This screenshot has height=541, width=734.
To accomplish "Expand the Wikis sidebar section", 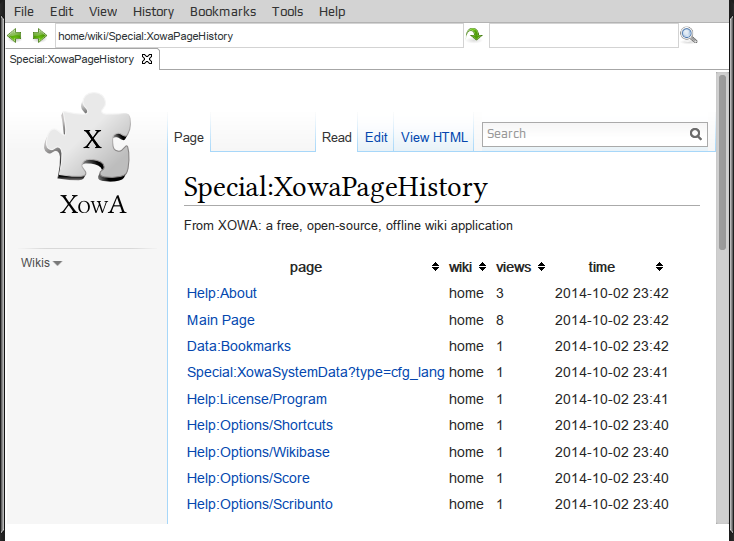I will (x=41, y=263).
